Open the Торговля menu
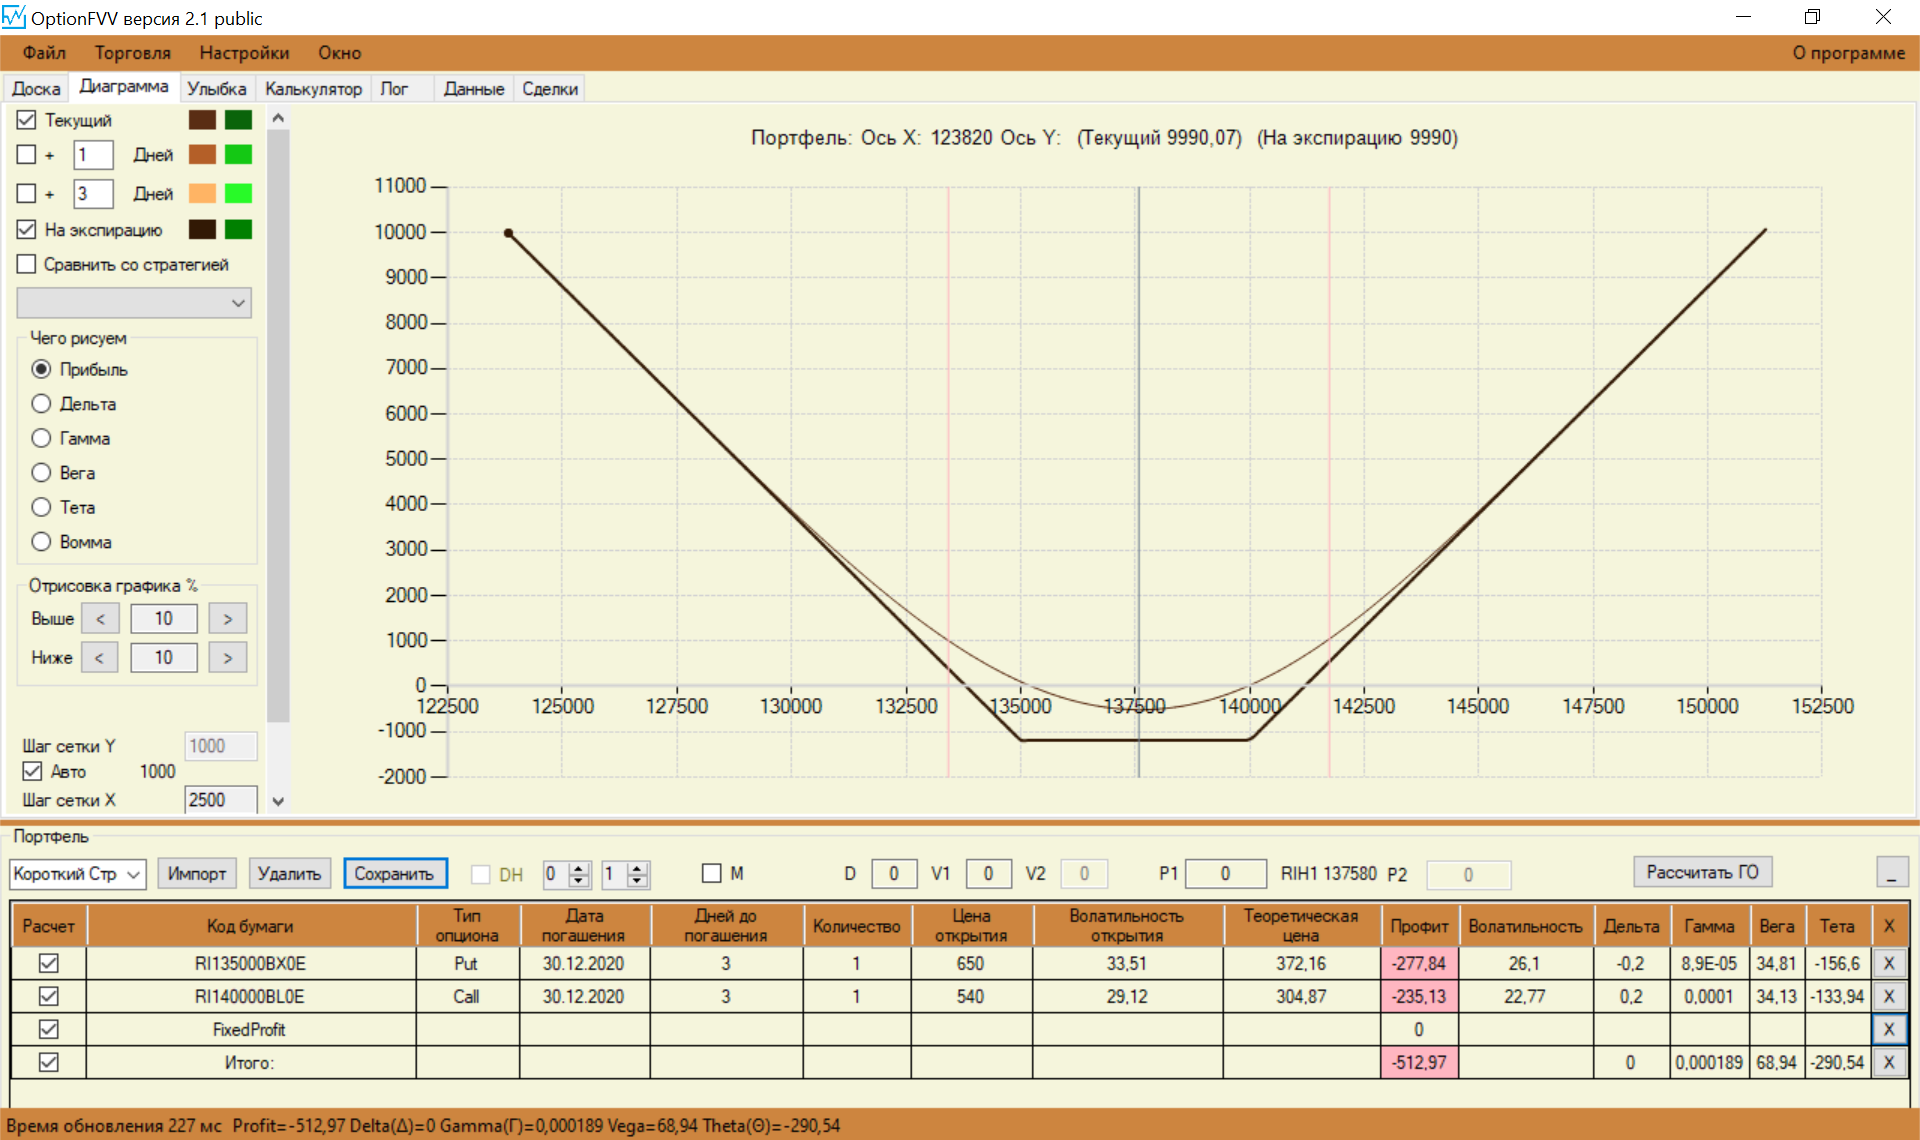 132,53
